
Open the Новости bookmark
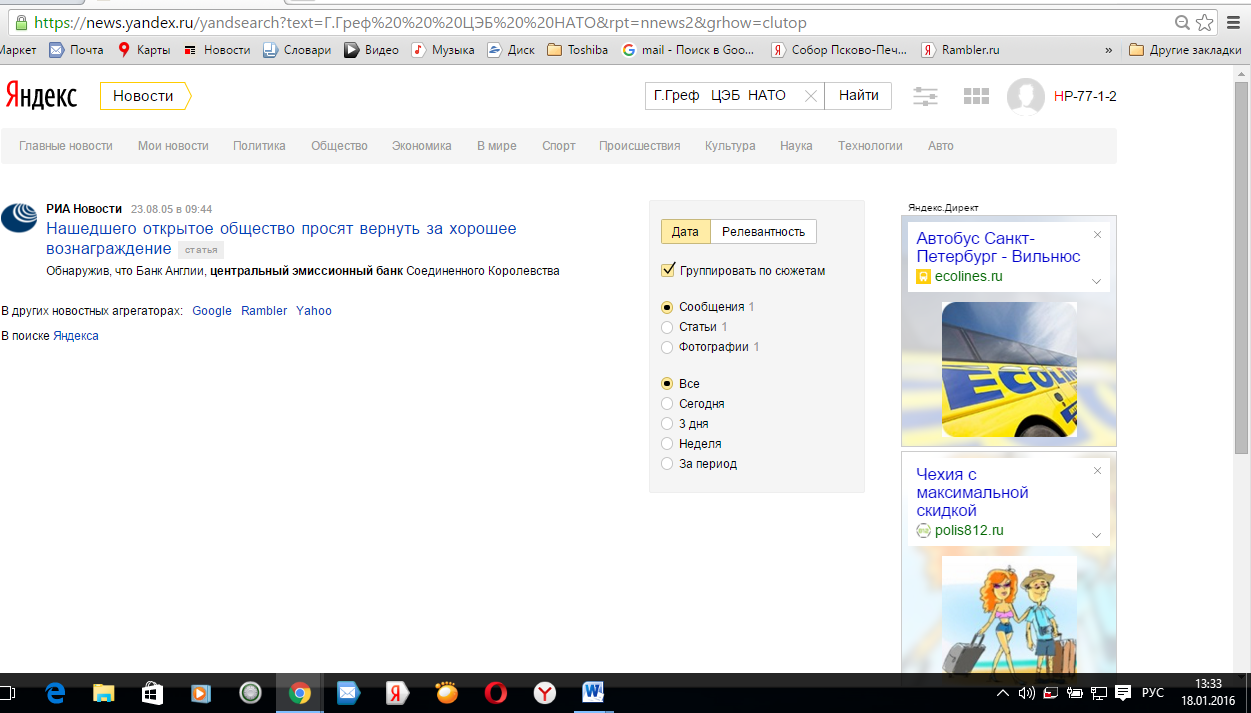point(216,50)
